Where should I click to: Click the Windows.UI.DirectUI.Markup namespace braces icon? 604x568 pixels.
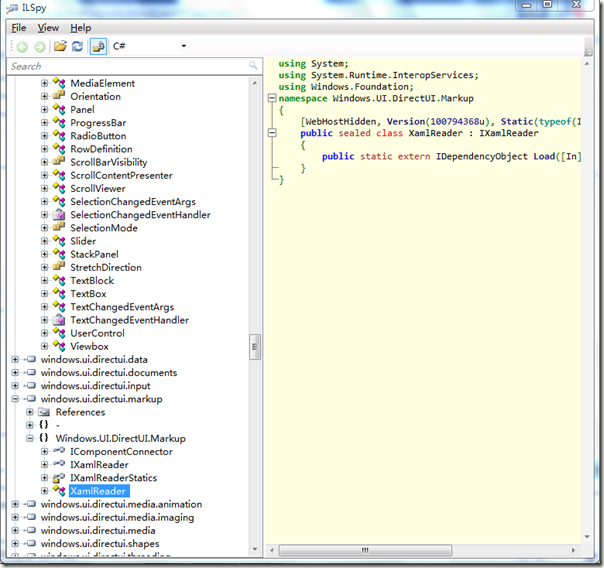click(44, 438)
